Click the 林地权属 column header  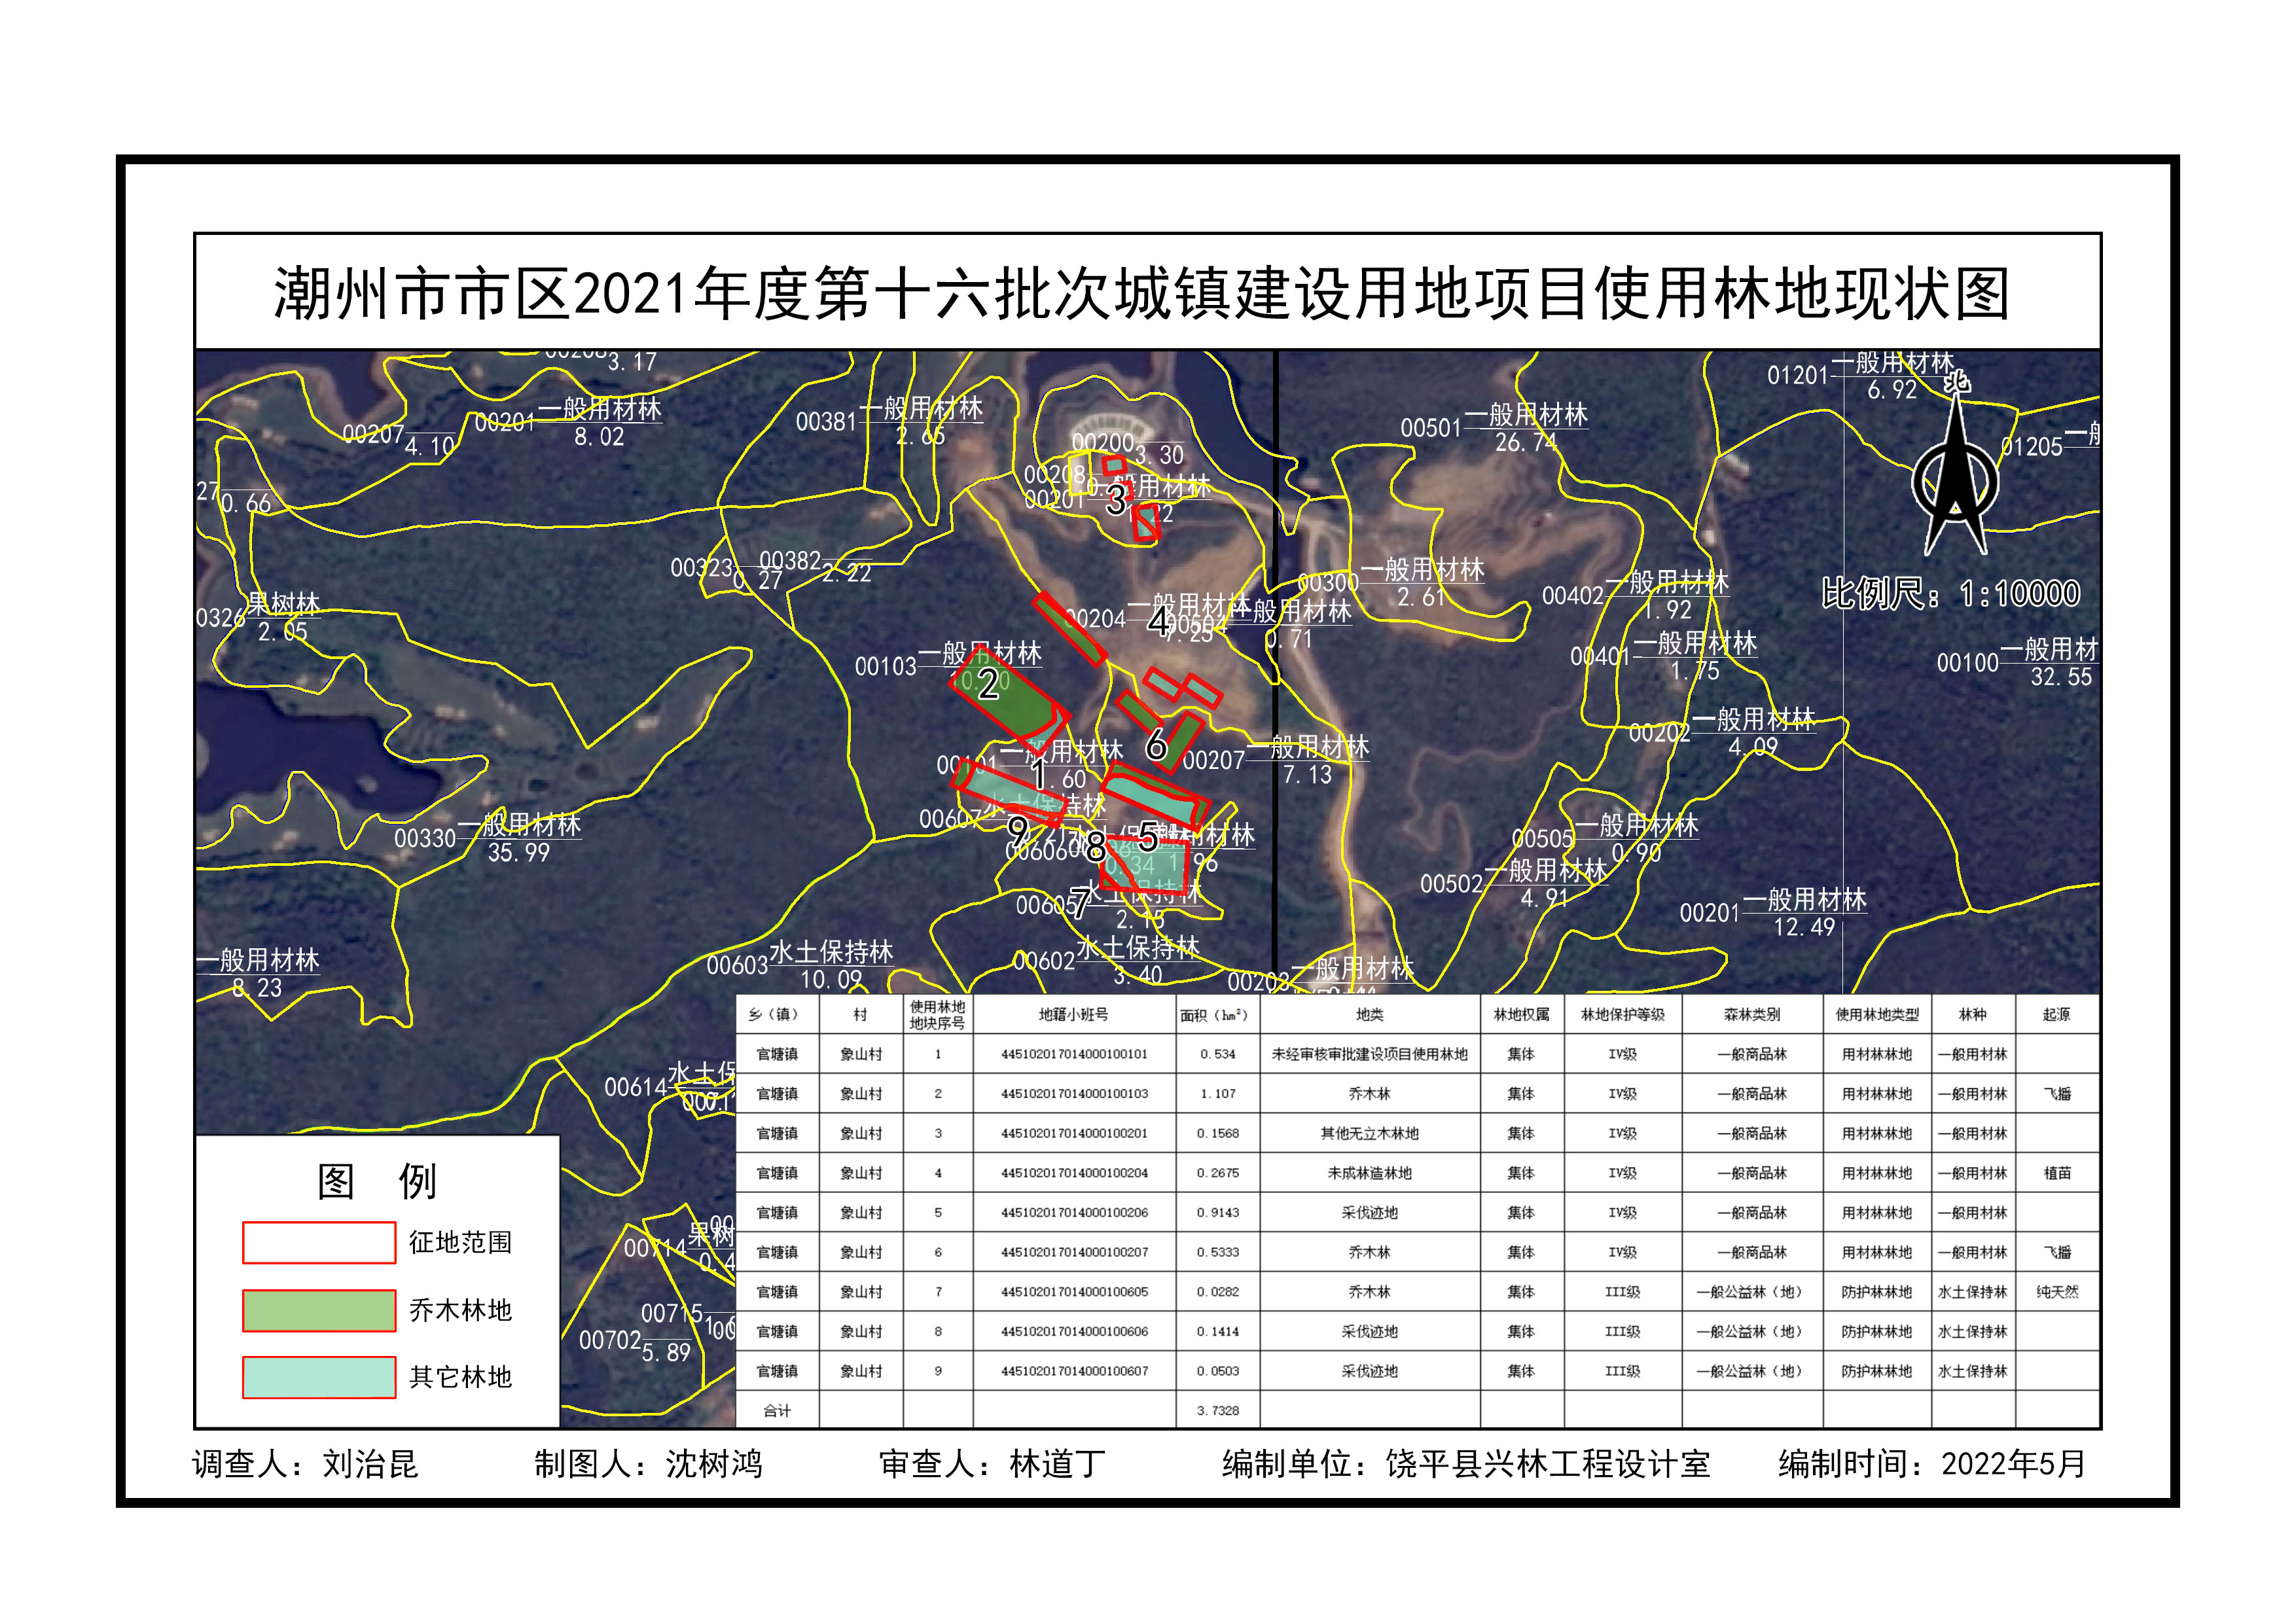(x=1521, y=1015)
